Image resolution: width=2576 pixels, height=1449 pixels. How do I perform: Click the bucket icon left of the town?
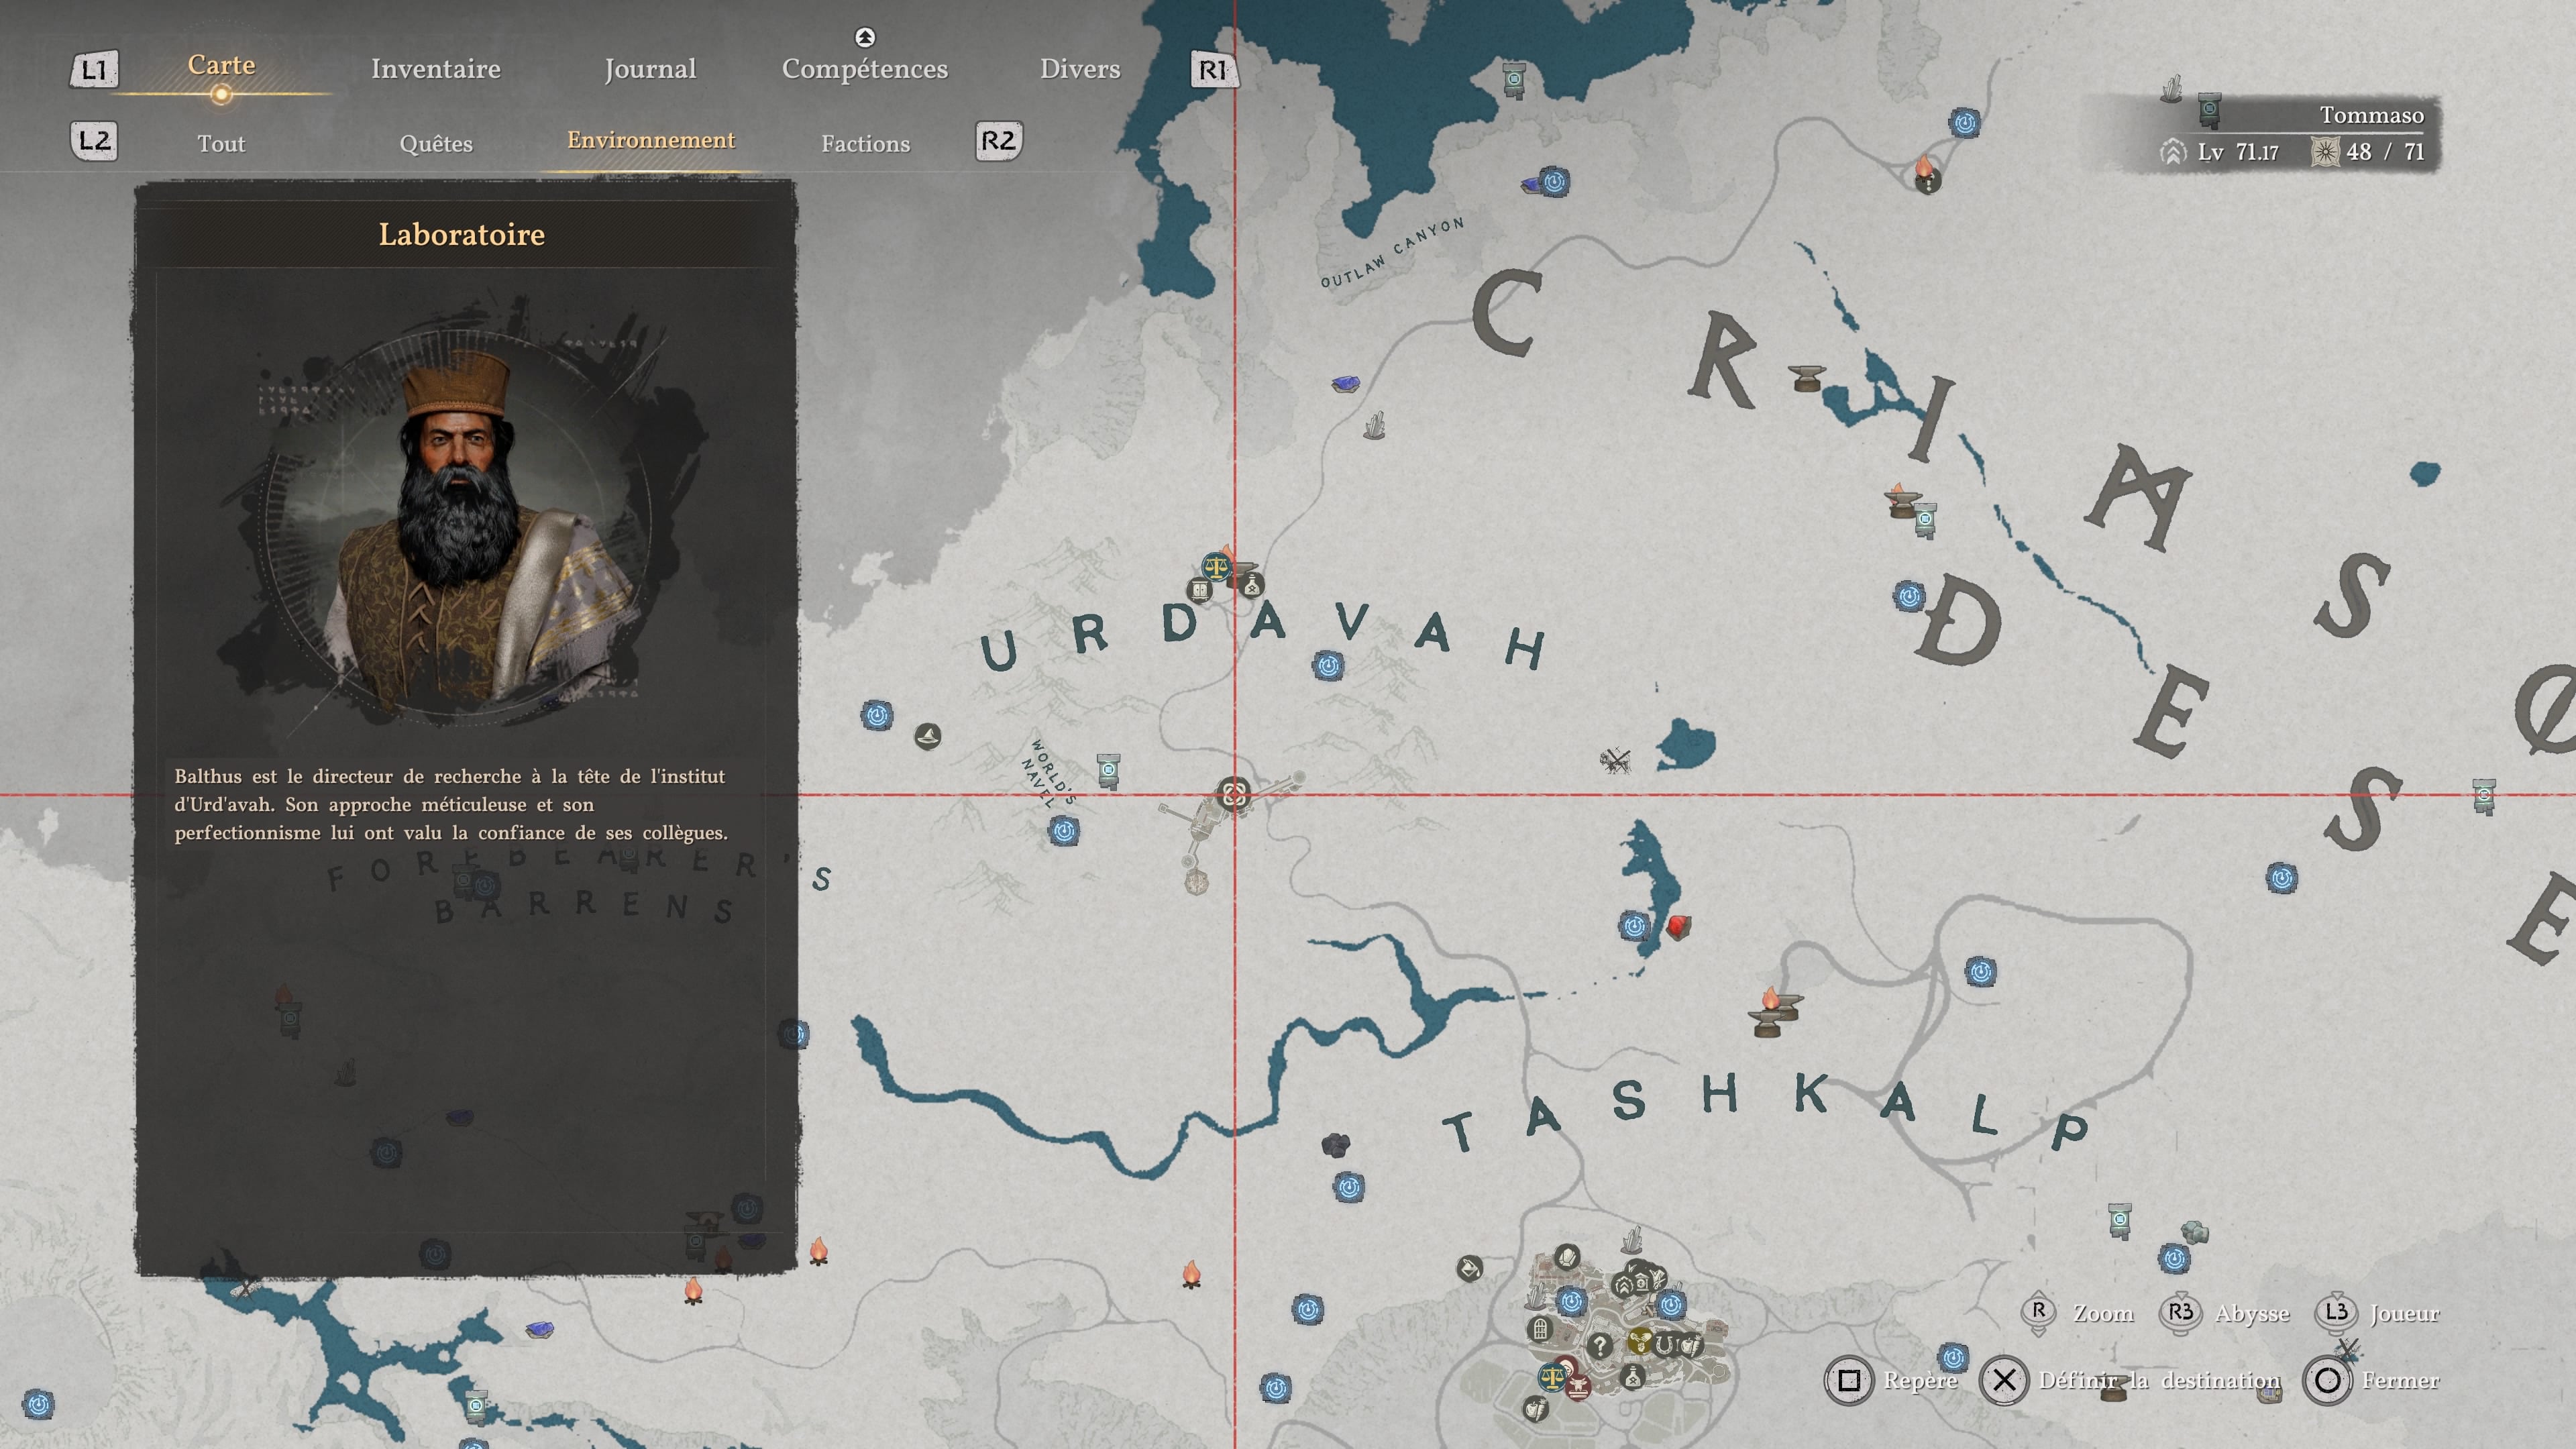pos(1469,1269)
